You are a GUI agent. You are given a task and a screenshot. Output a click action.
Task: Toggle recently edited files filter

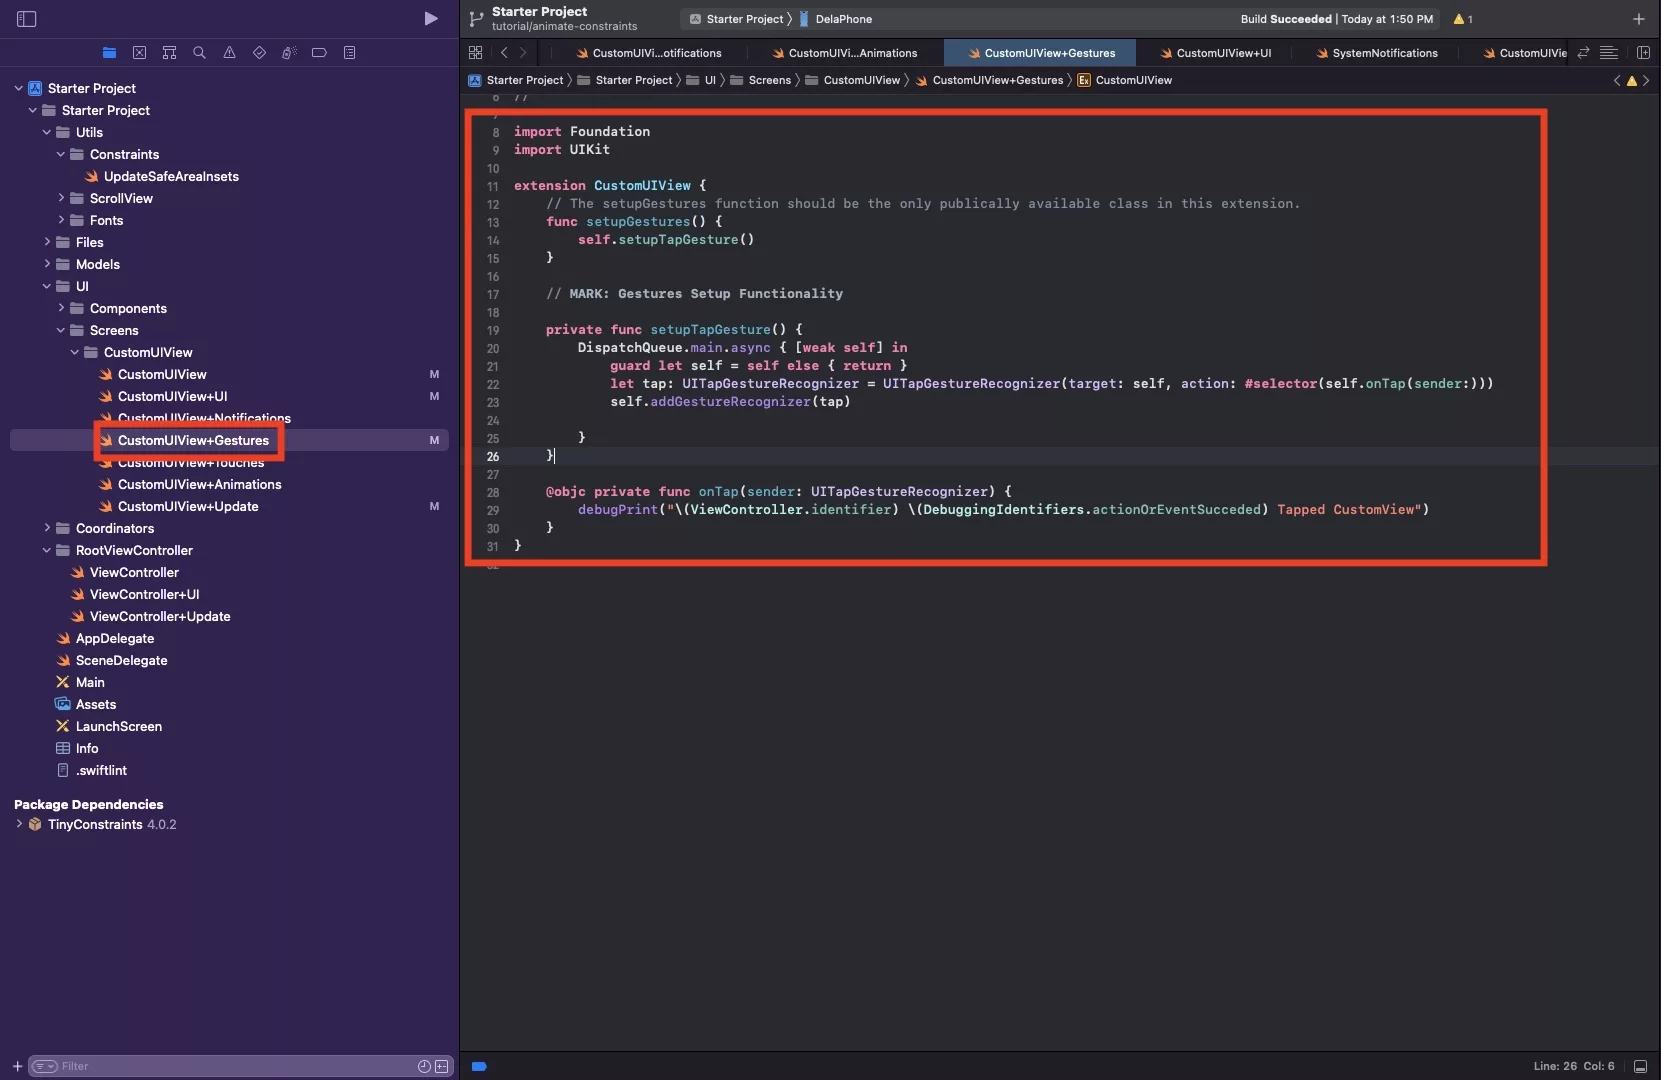(x=424, y=1066)
